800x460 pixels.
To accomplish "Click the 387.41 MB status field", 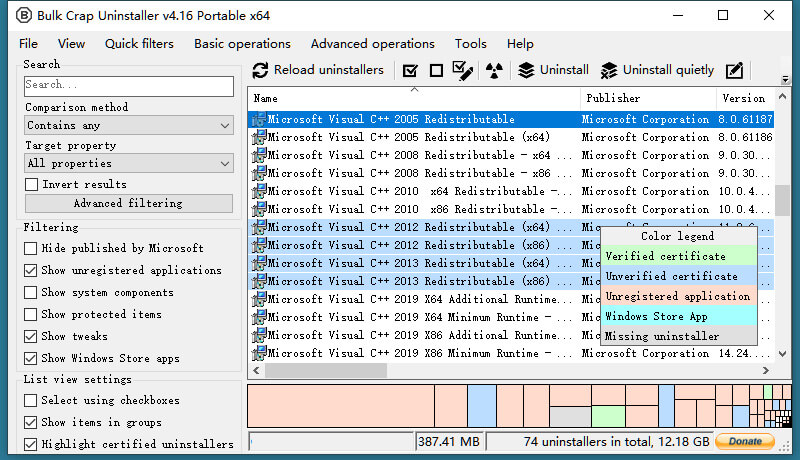I will click(x=449, y=441).
